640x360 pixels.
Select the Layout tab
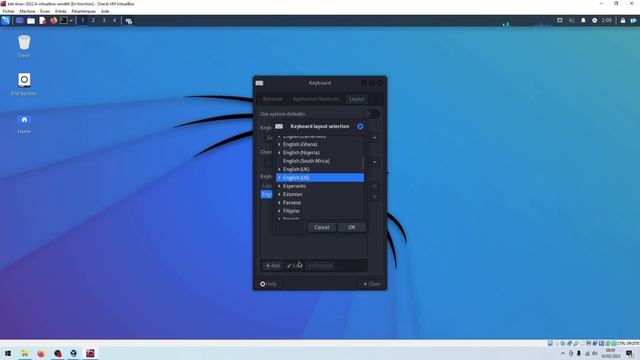coord(356,99)
